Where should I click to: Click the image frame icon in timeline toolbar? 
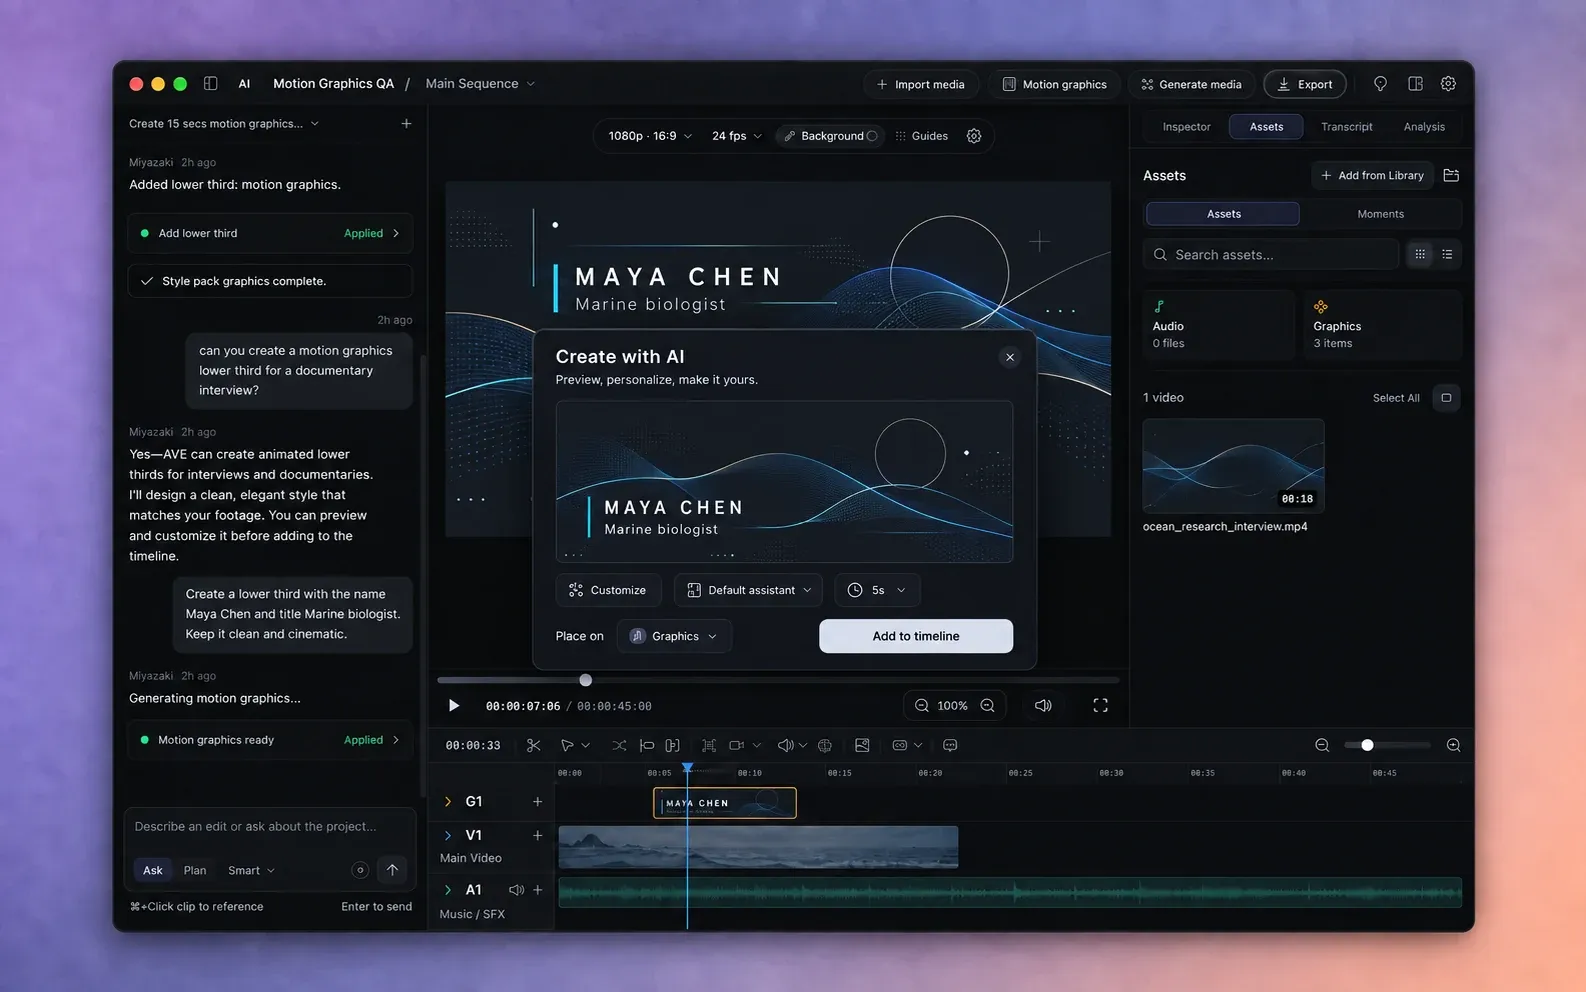point(862,745)
